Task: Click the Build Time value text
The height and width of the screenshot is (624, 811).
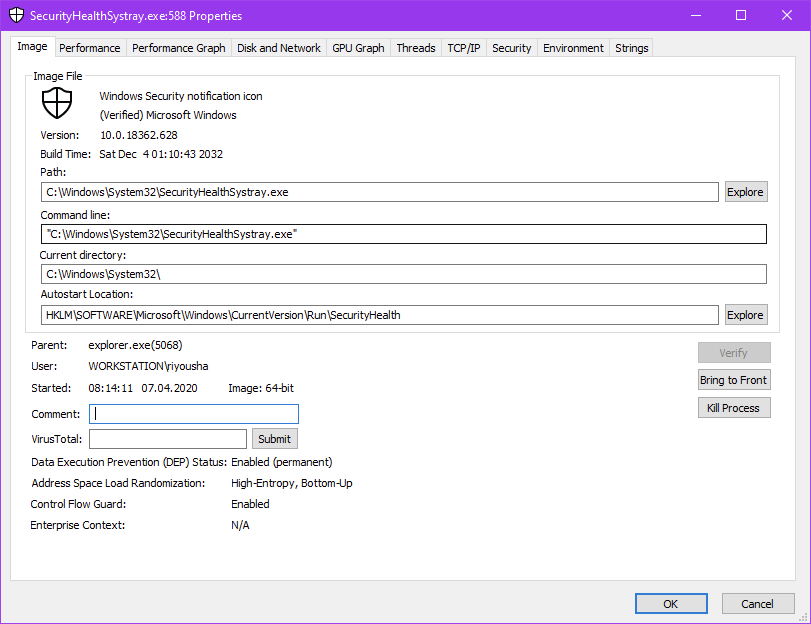Action: tap(161, 154)
